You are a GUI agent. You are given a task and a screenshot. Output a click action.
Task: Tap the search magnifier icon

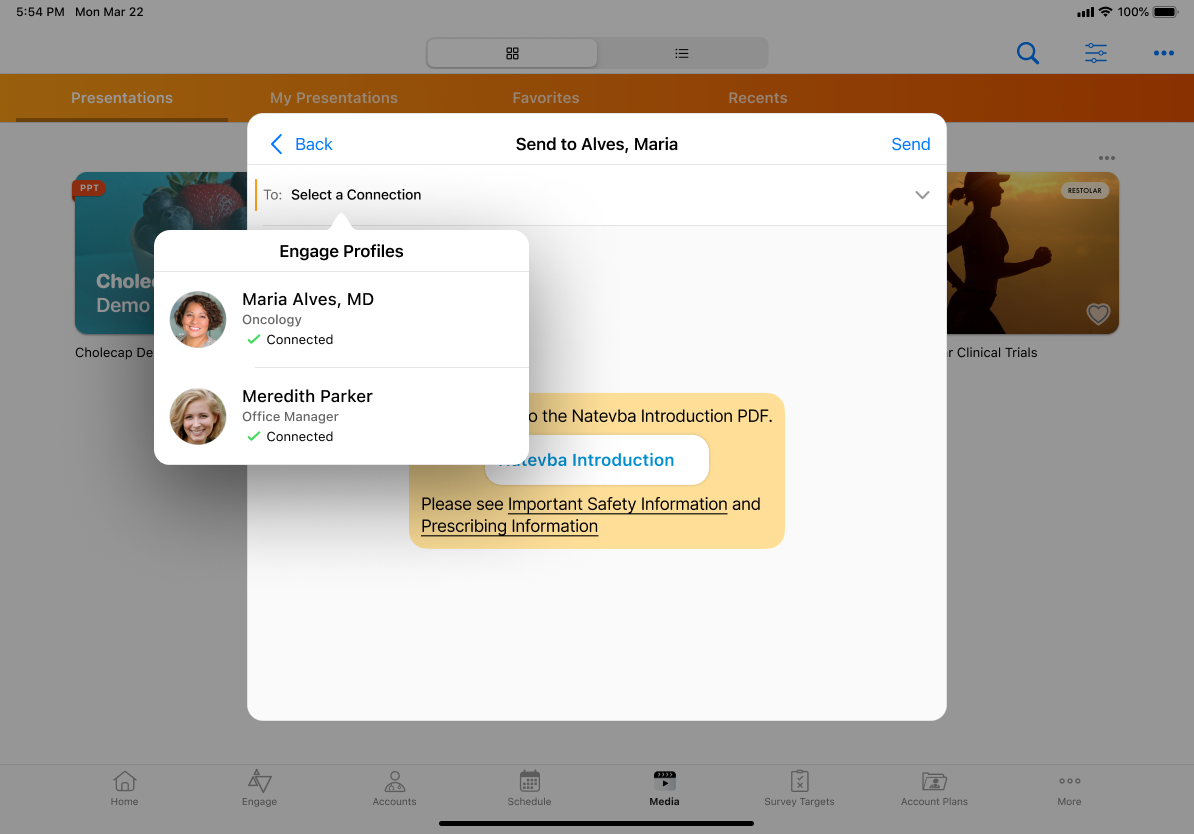[x=1027, y=53]
